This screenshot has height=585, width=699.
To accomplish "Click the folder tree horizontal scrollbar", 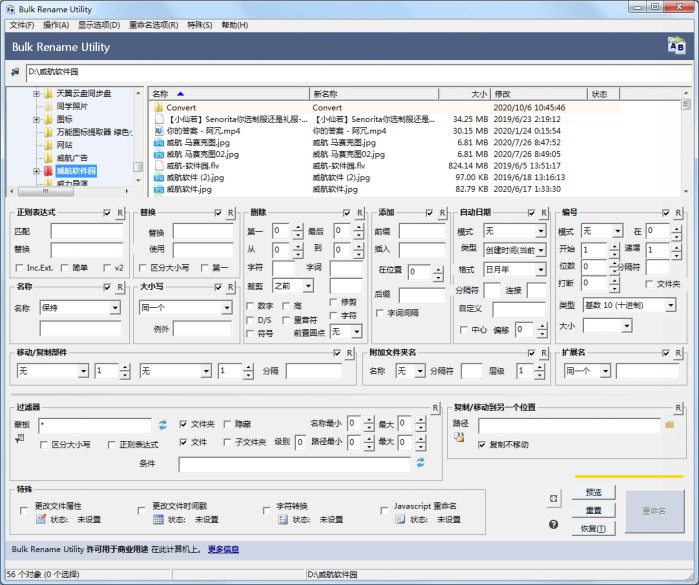I will (x=70, y=191).
